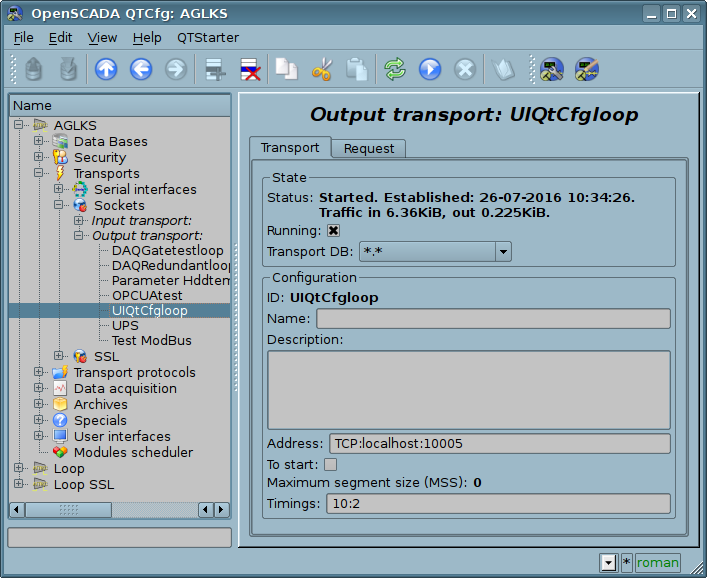Image resolution: width=707 pixels, height=578 pixels.
Task: Go up one level with the up-arrow icon
Action: click(x=106, y=69)
